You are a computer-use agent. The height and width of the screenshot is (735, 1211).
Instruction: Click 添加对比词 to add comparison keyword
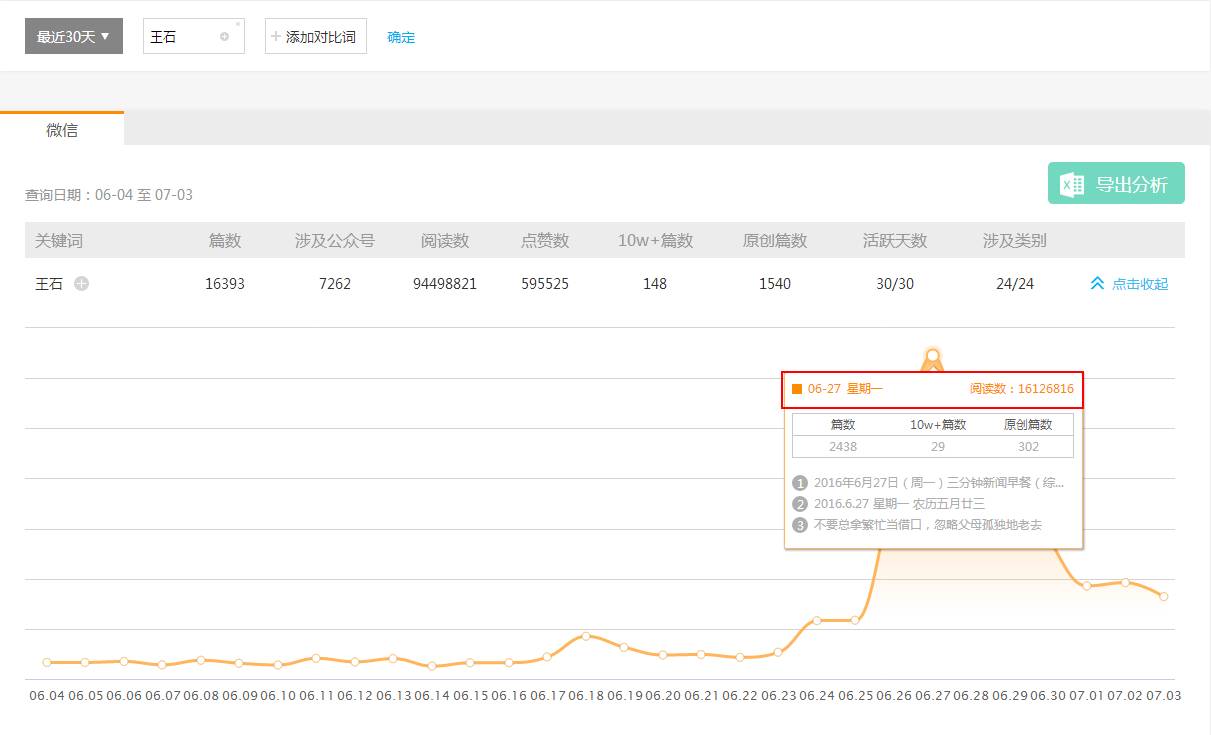coord(315,37)
